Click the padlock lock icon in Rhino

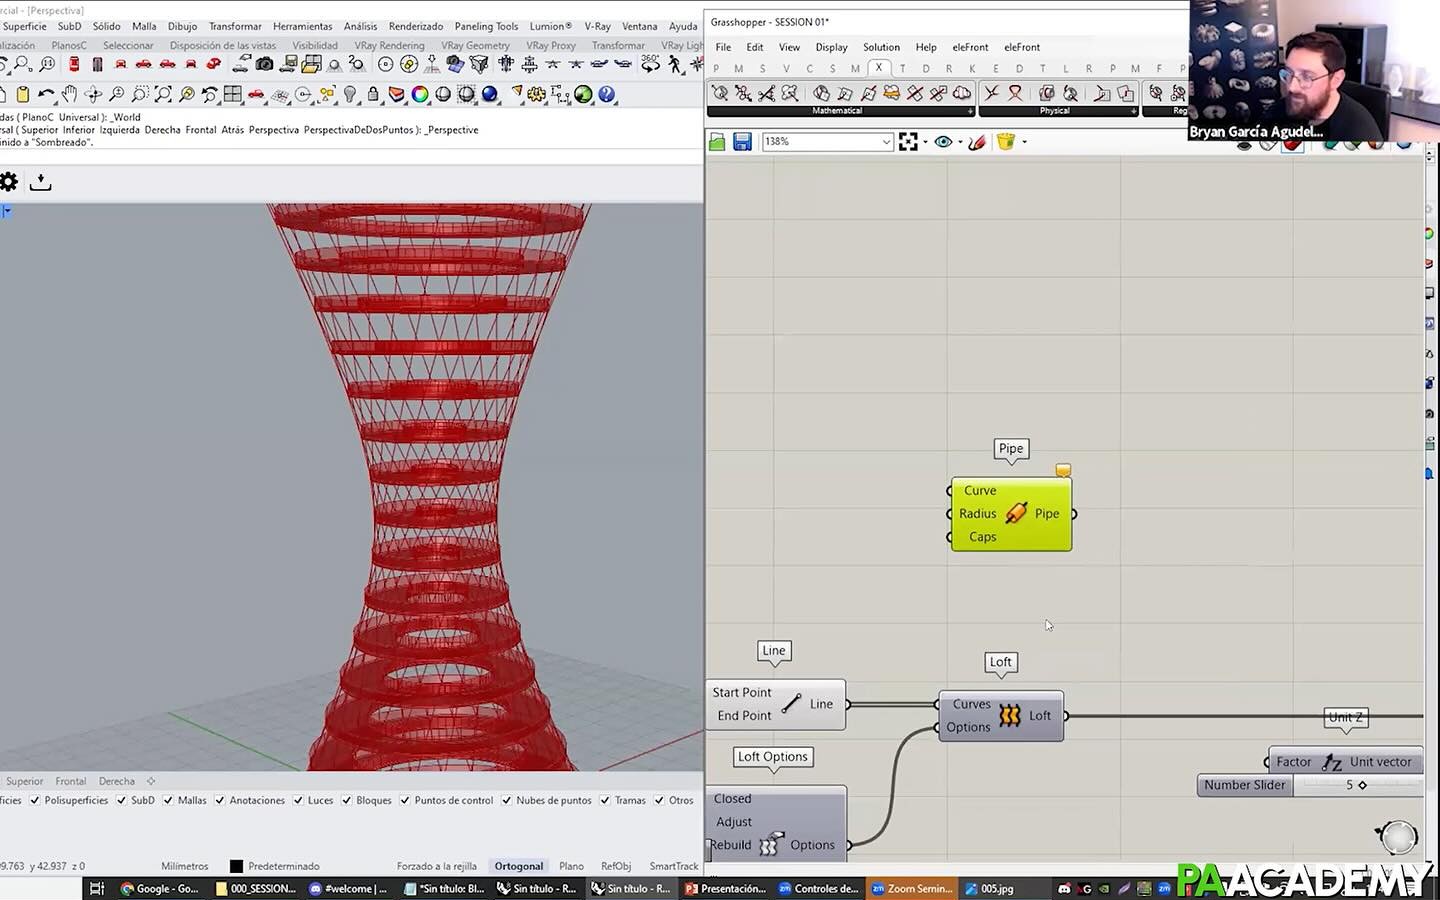[x=373, y=94]
